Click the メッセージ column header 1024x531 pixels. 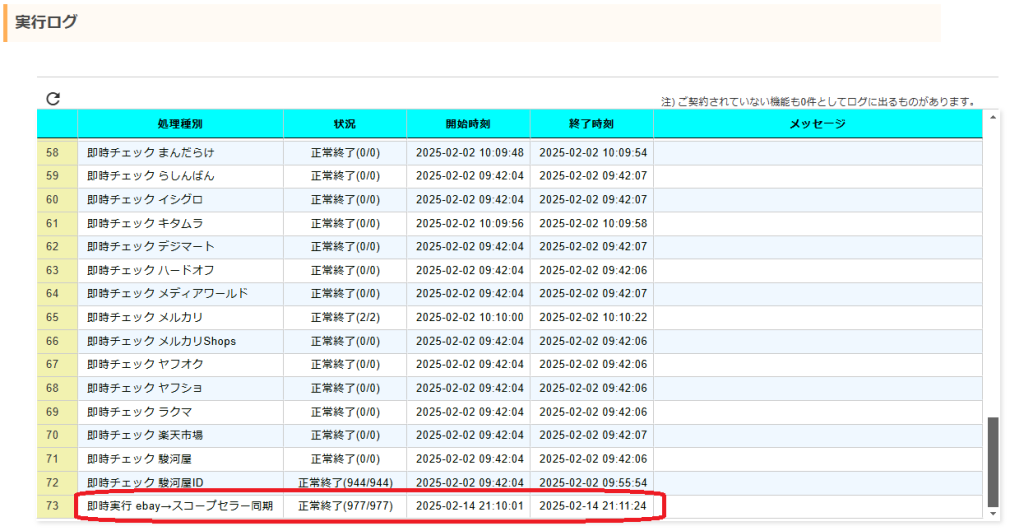[x=818, y=123]
